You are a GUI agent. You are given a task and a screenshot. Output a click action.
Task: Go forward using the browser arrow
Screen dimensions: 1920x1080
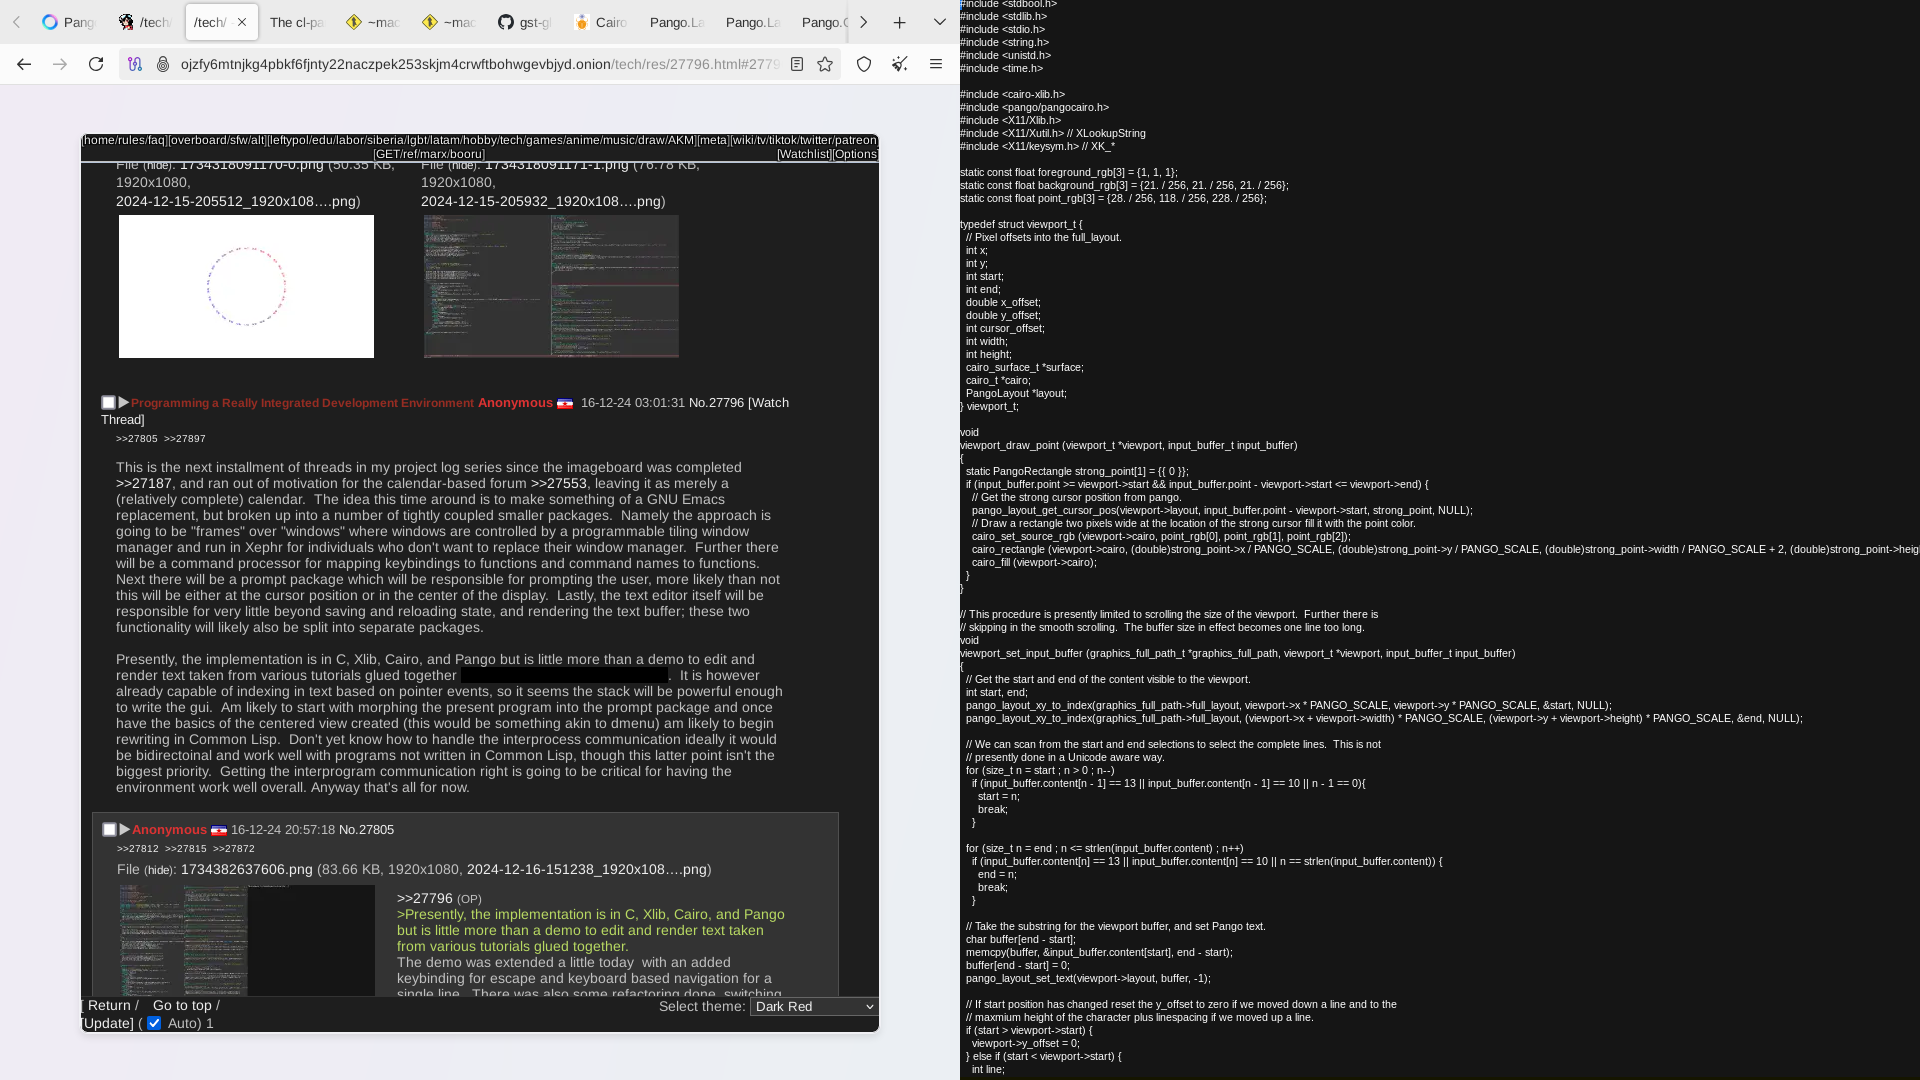click(x=60, y=64)
